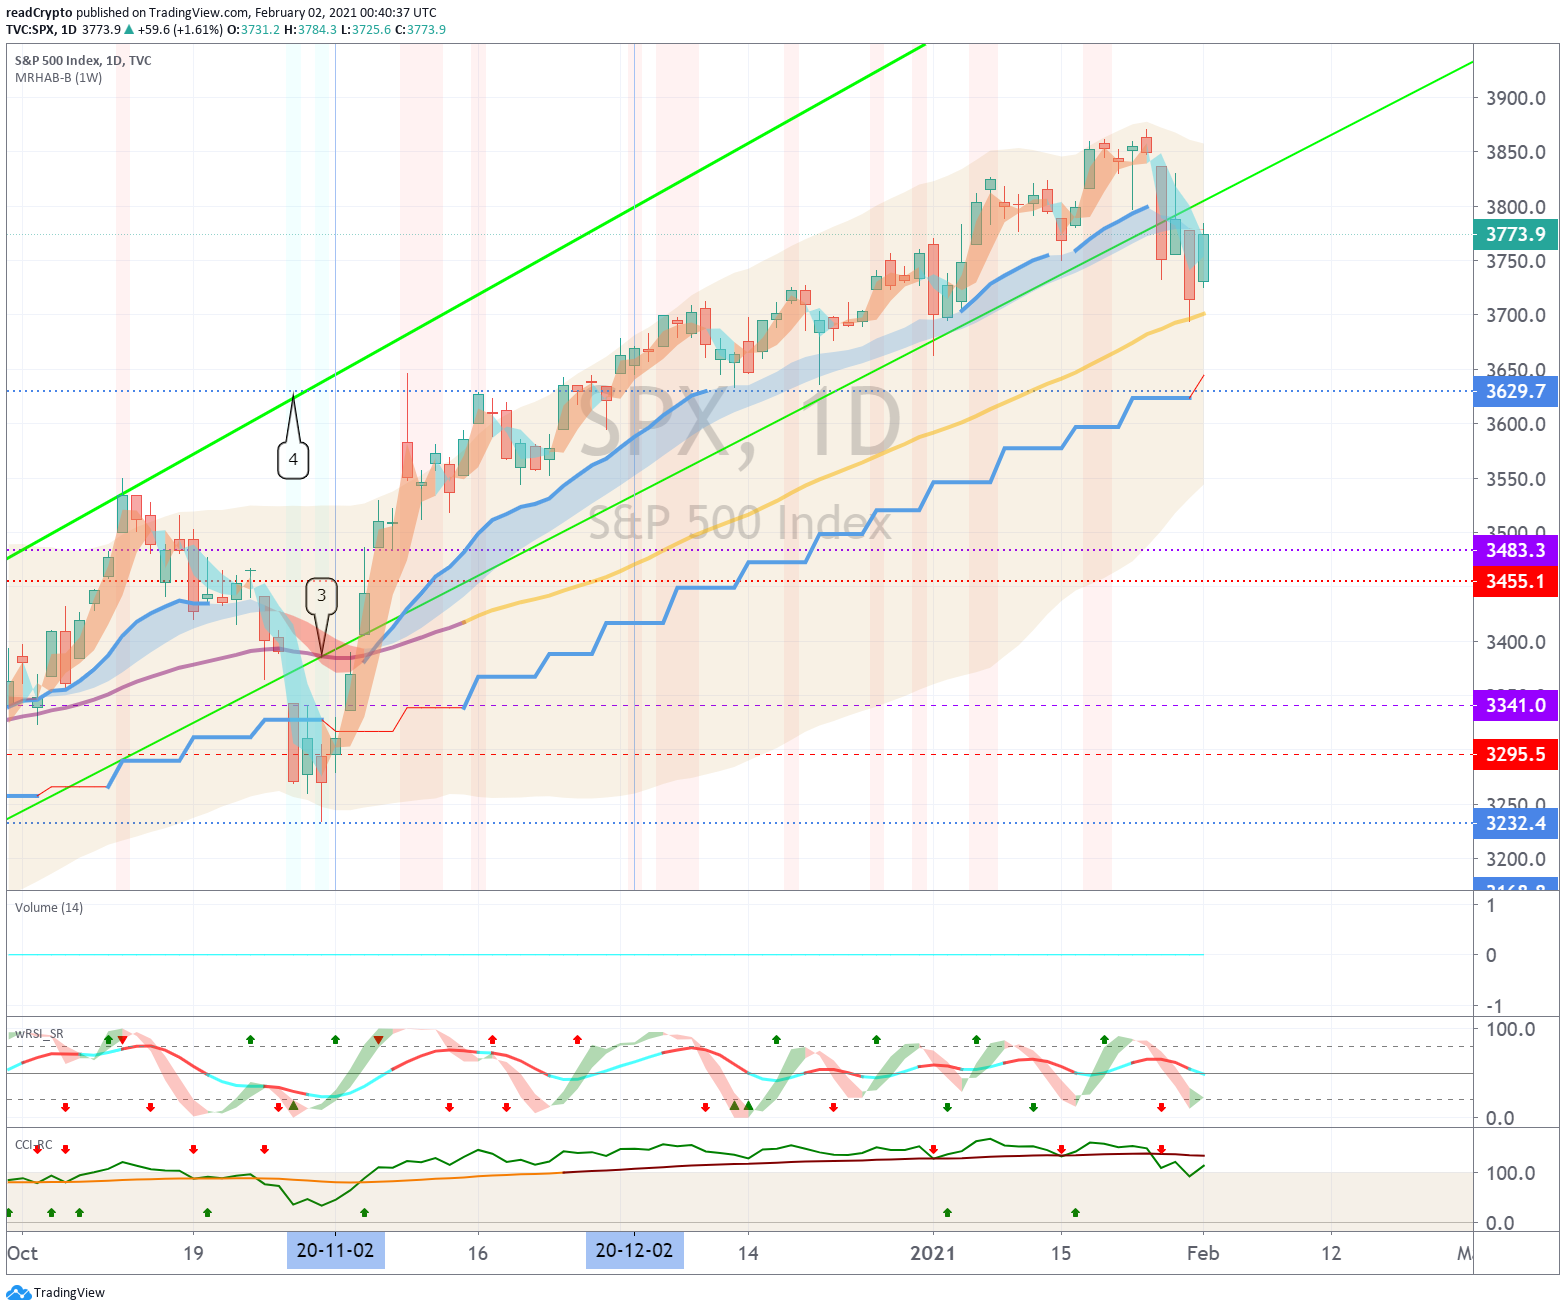Click the CCI_RC indicator label
The height and width of the screenshot is (1311, 1566).
34,1145
